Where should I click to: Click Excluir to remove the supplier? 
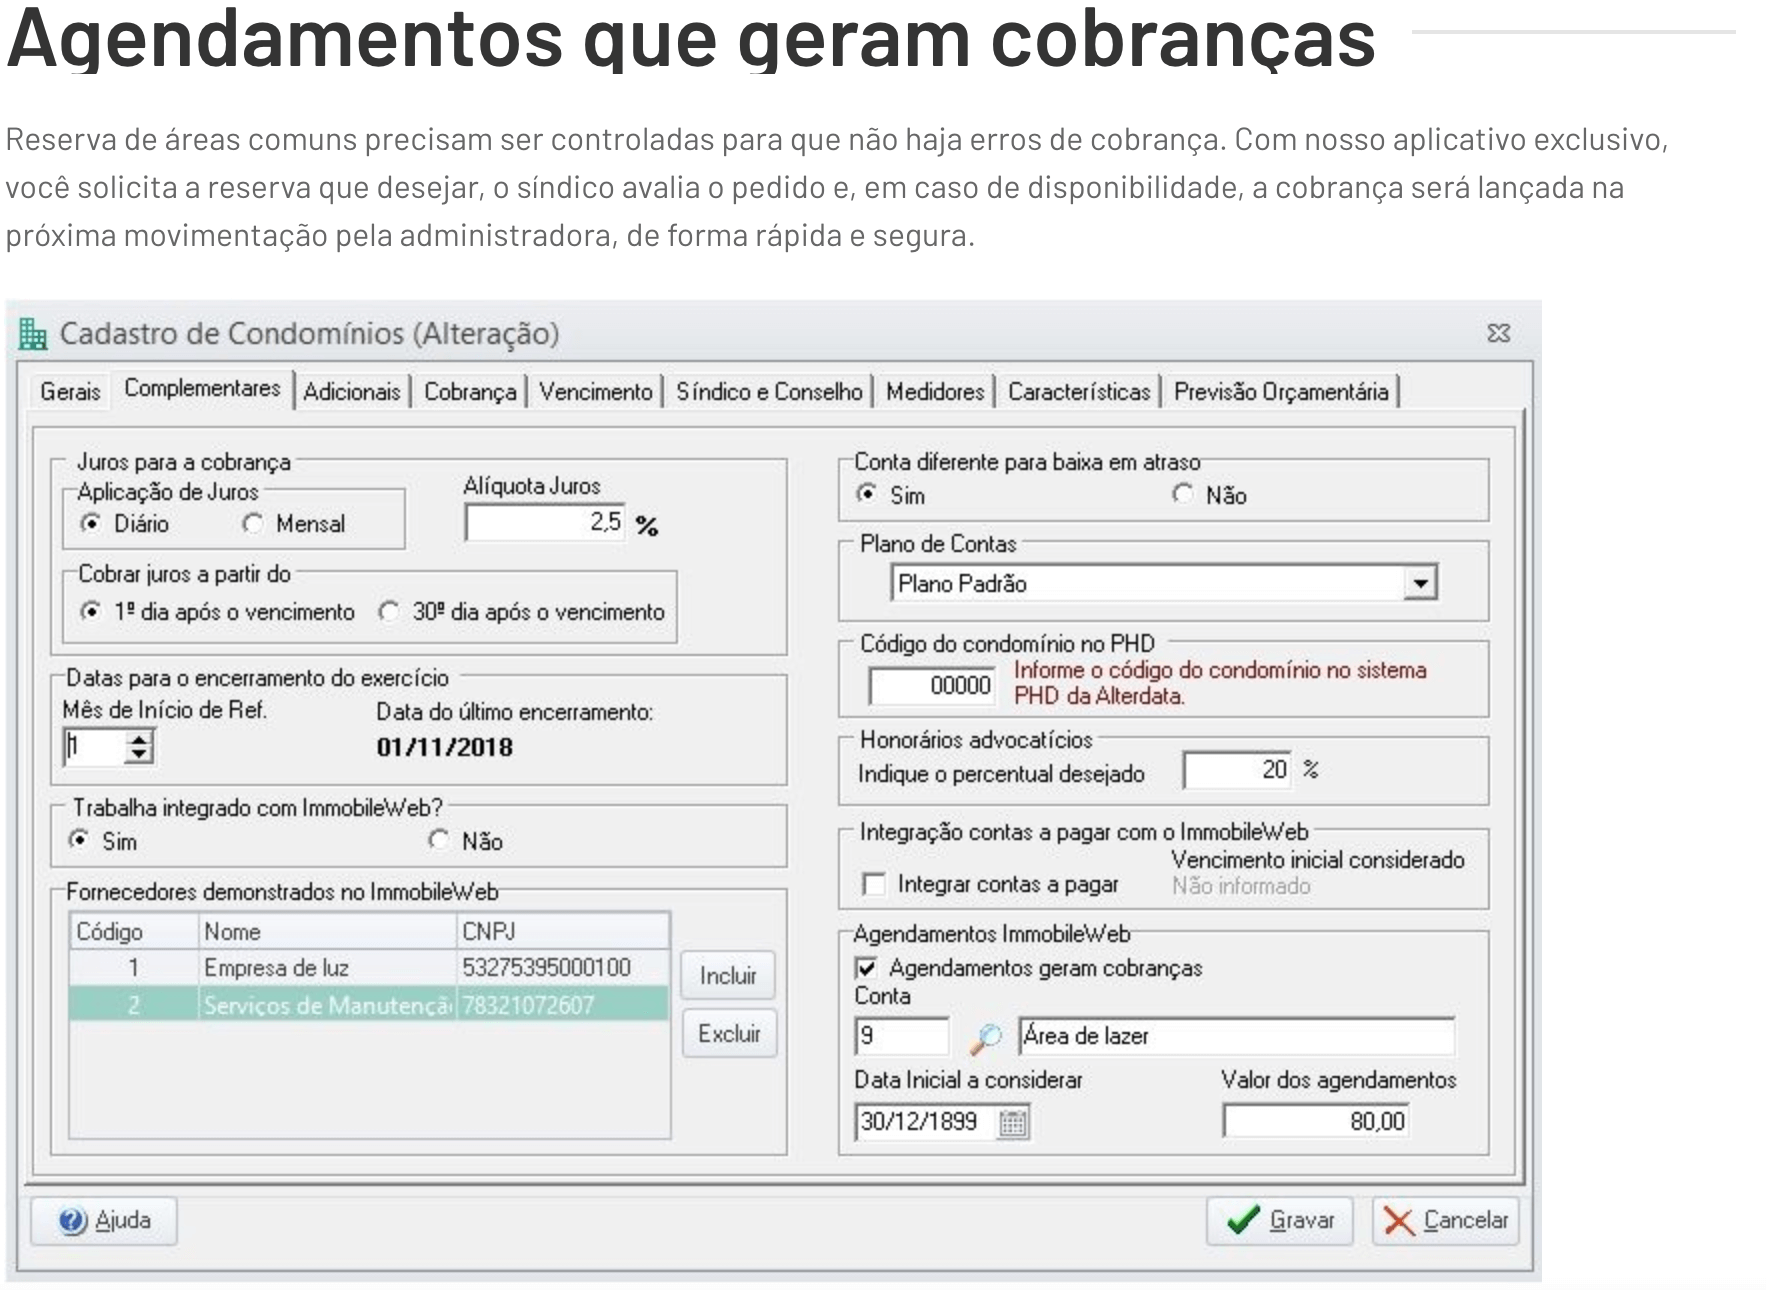728,1034
